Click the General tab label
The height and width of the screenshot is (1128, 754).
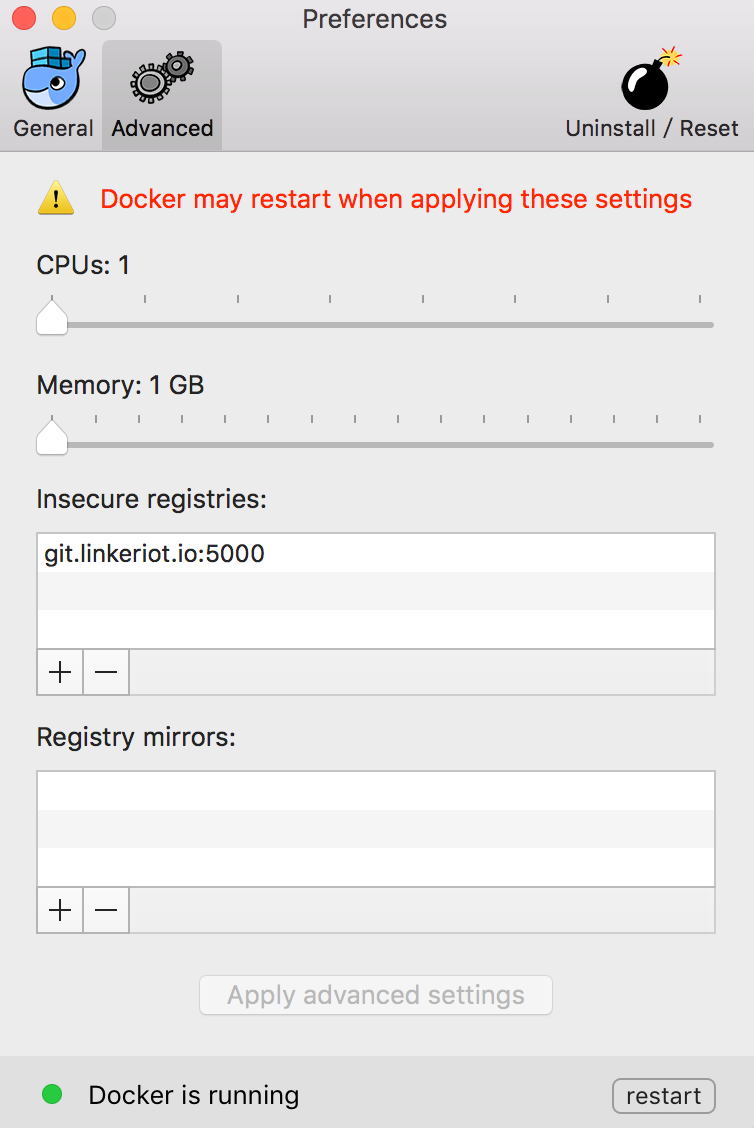pos(53,128)
